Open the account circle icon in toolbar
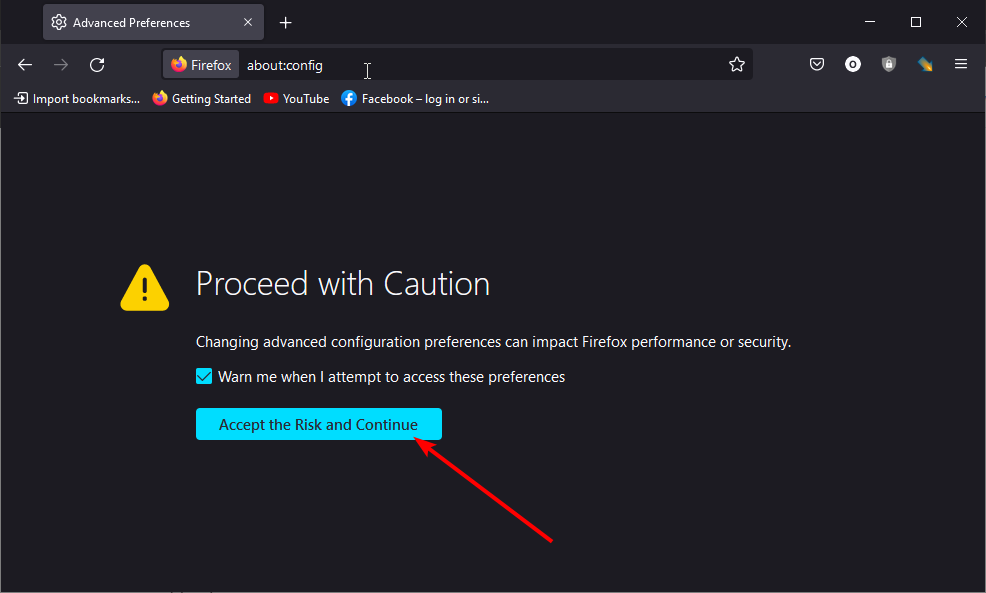This screenshot has width=986, height=593. 853,64
